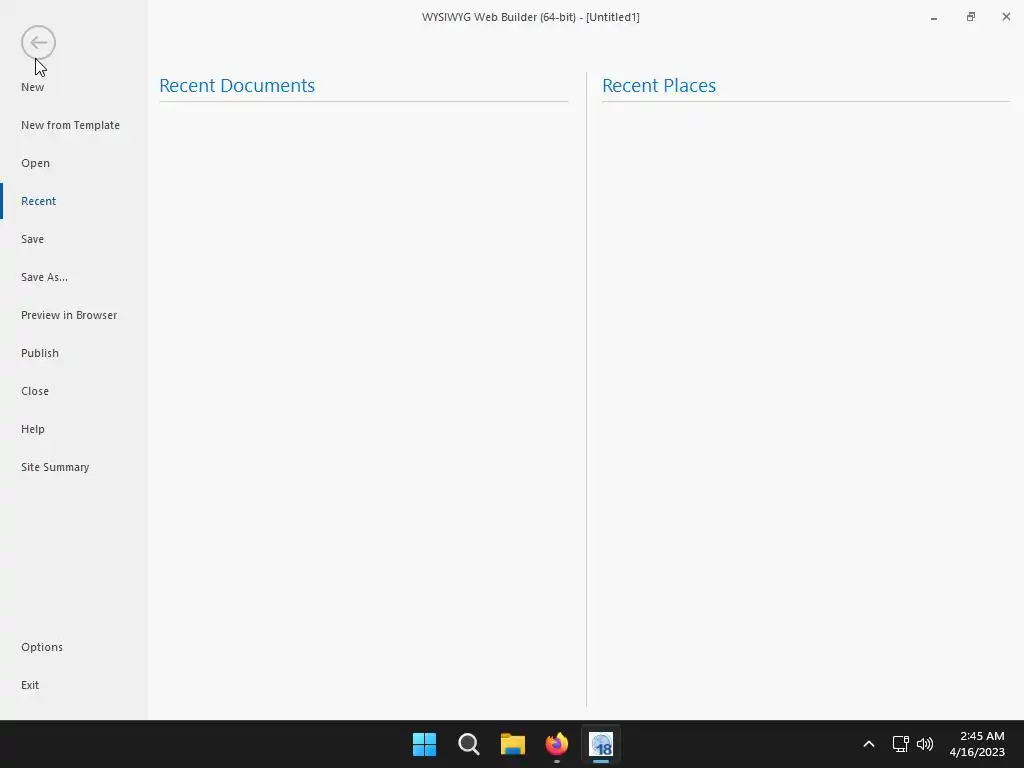
Task: Open the clock showing 2:45 AM
Action: [978, 744]
